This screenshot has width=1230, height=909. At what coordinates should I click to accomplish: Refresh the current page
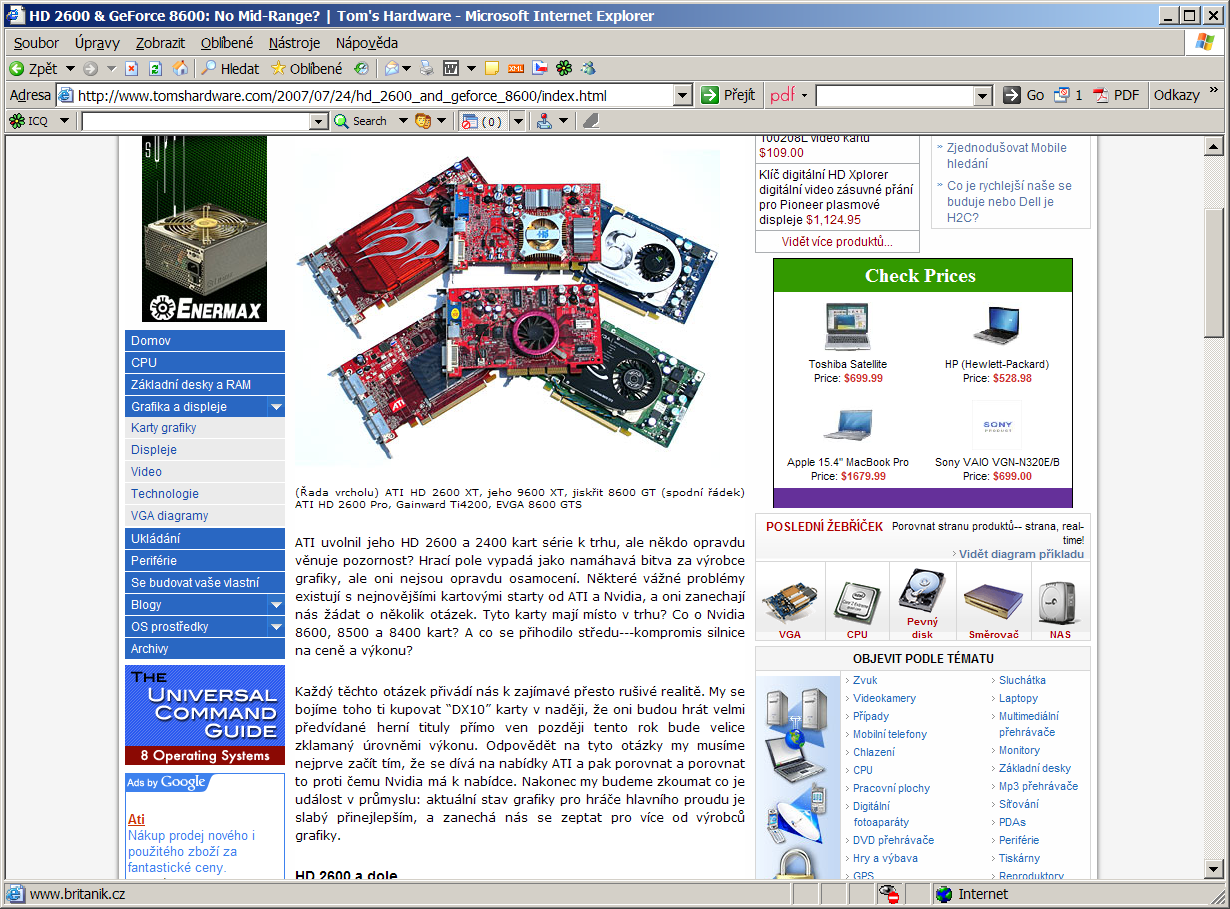155,69
